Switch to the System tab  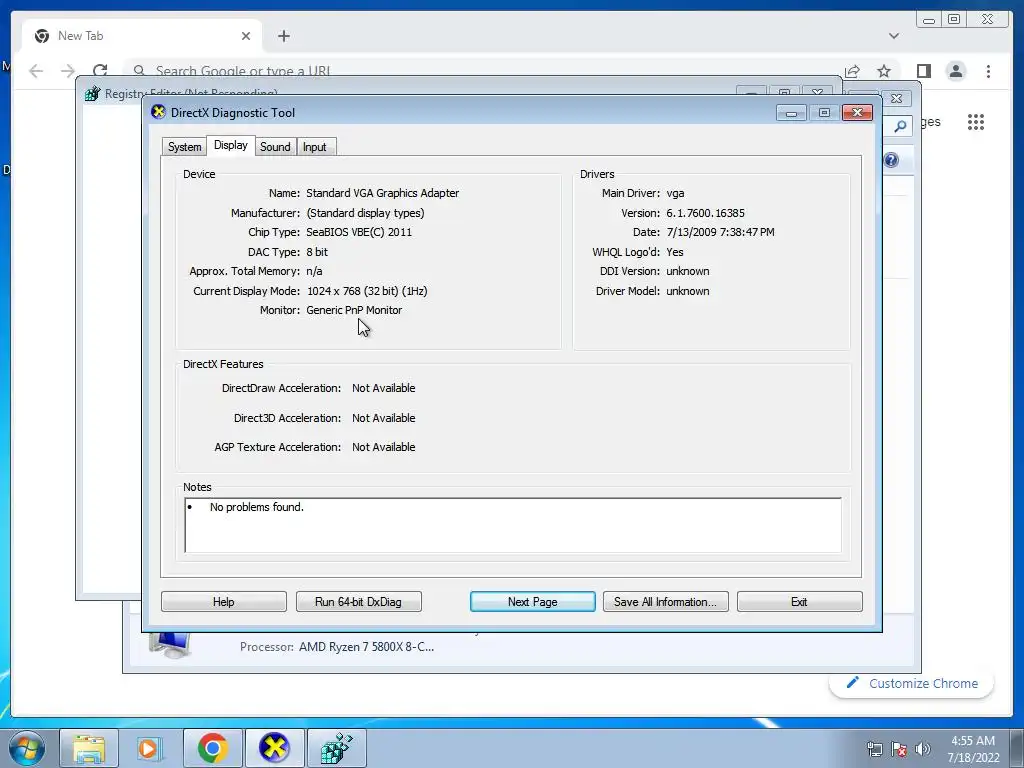184,147
